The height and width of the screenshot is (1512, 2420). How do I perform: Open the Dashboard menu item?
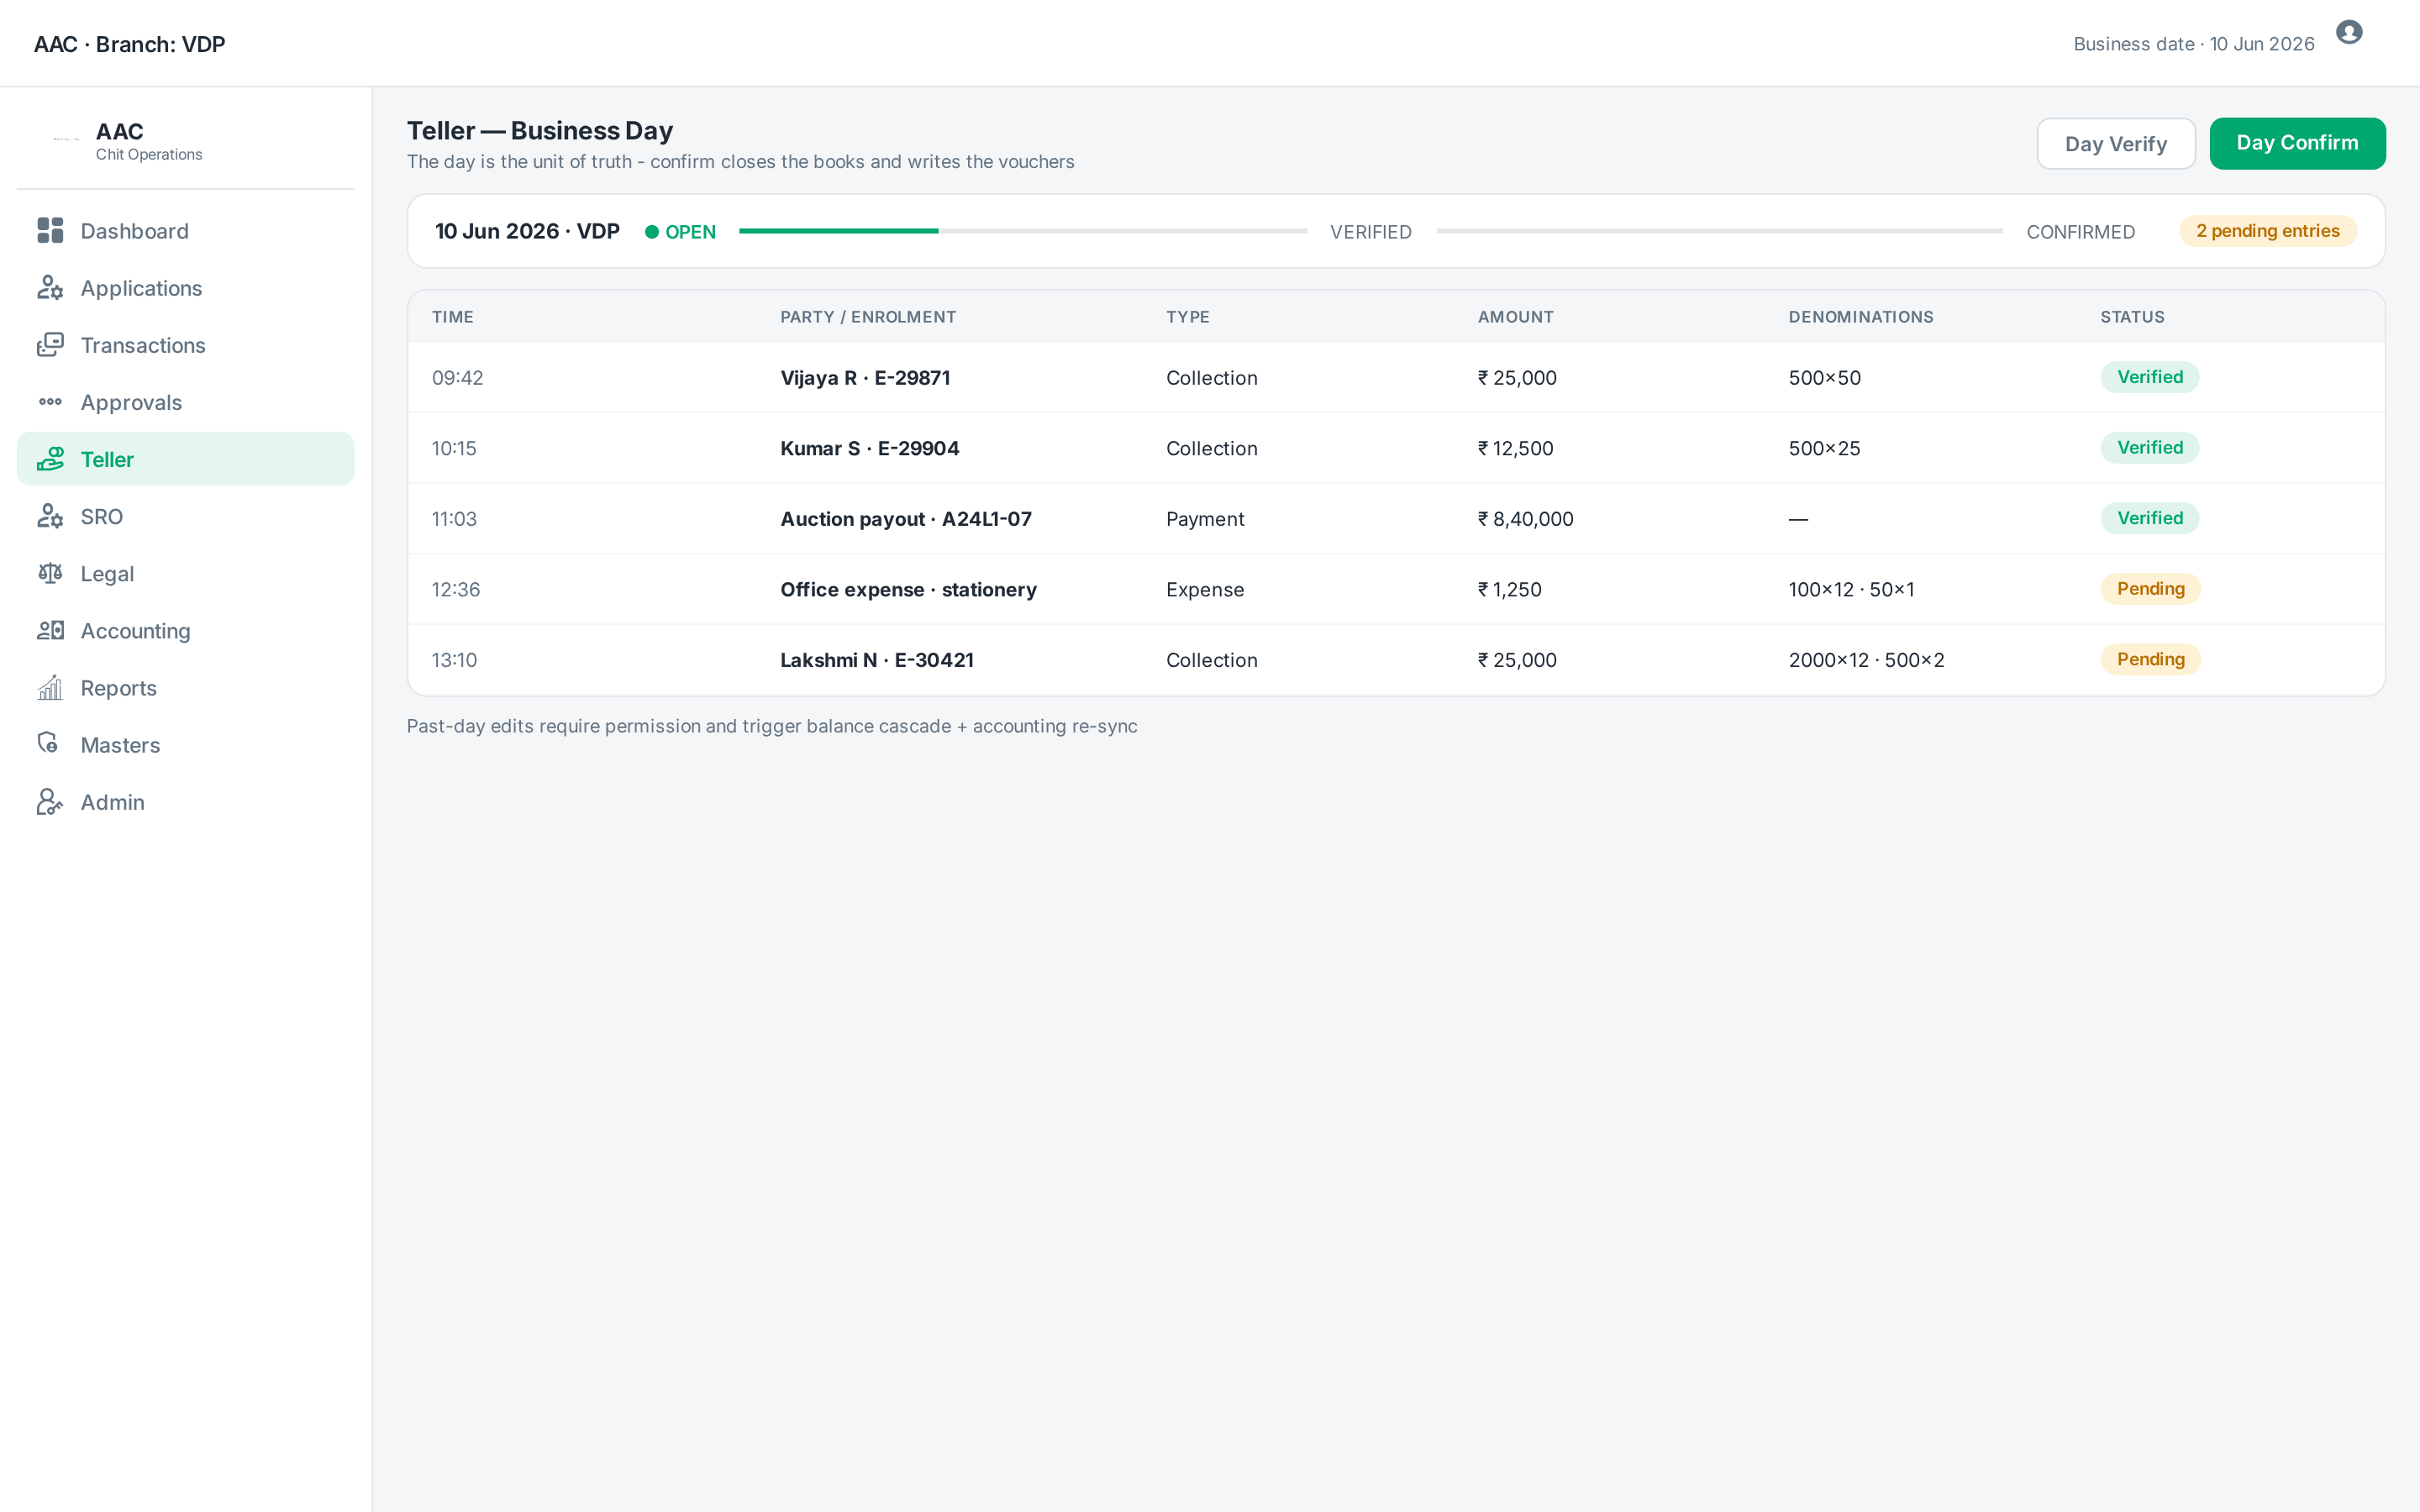pyautogui.click(x=186, y=231)
